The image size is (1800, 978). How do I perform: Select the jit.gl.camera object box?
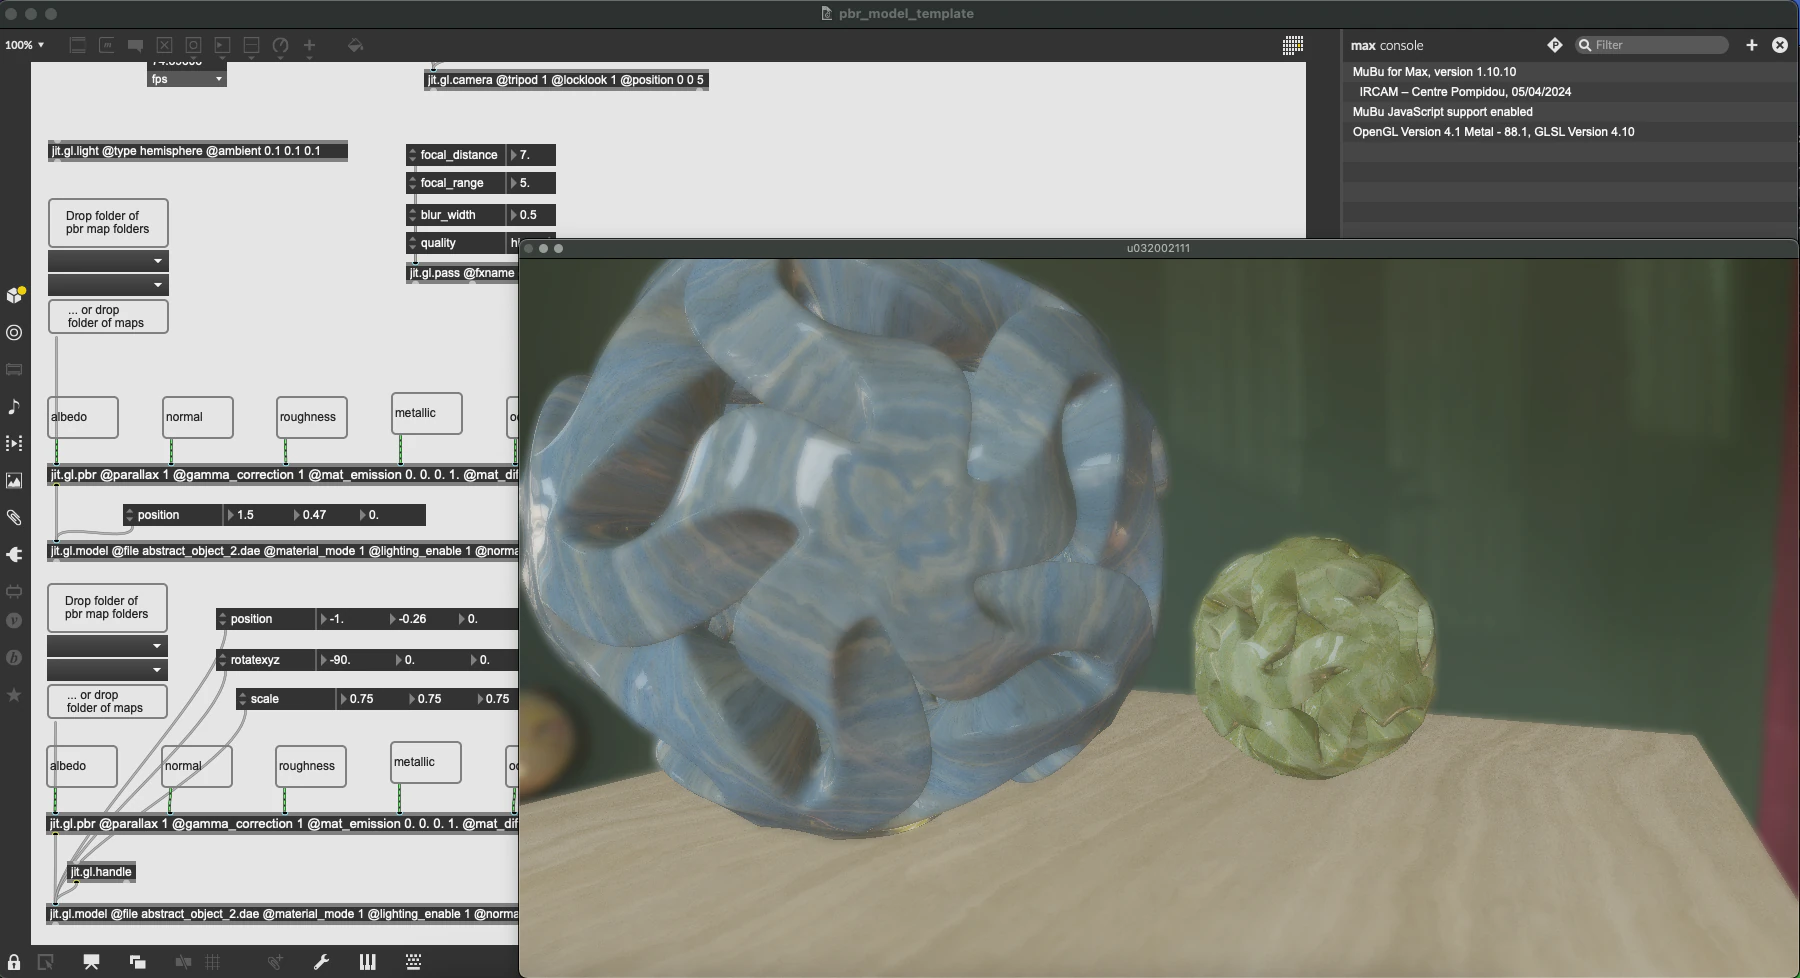click(566, 80)
